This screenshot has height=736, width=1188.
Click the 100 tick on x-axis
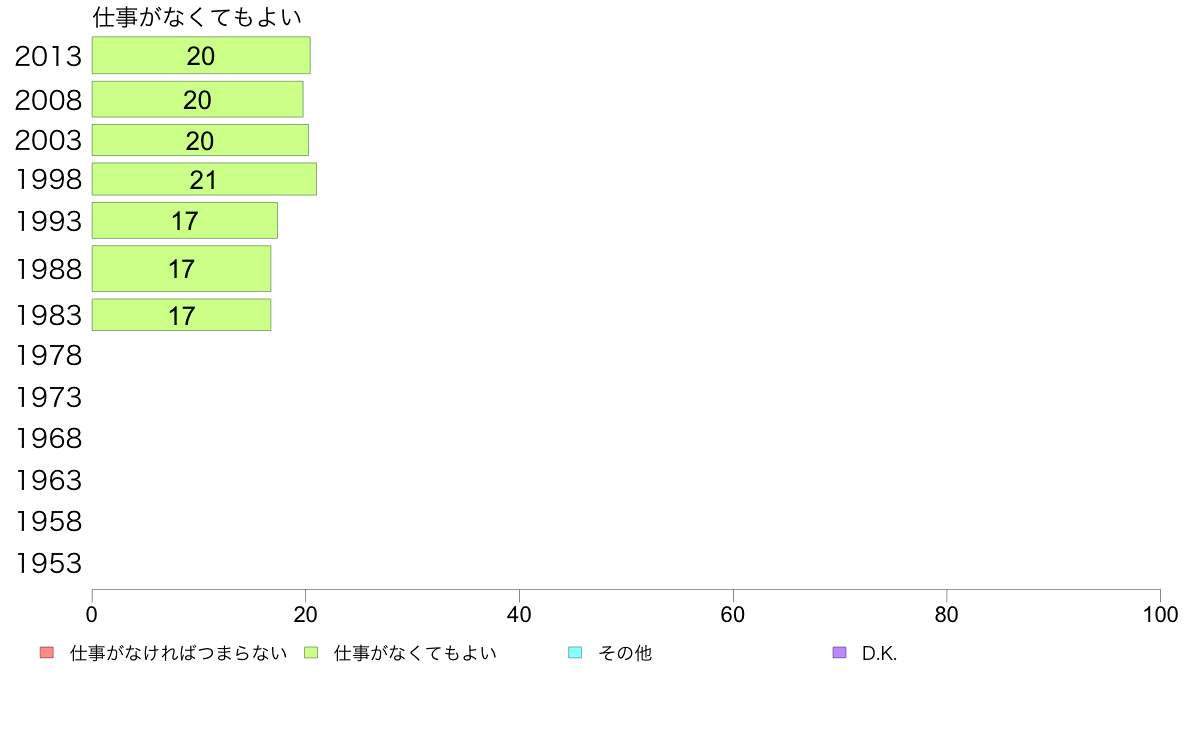pyautogui.click(x=1160, y=614)
